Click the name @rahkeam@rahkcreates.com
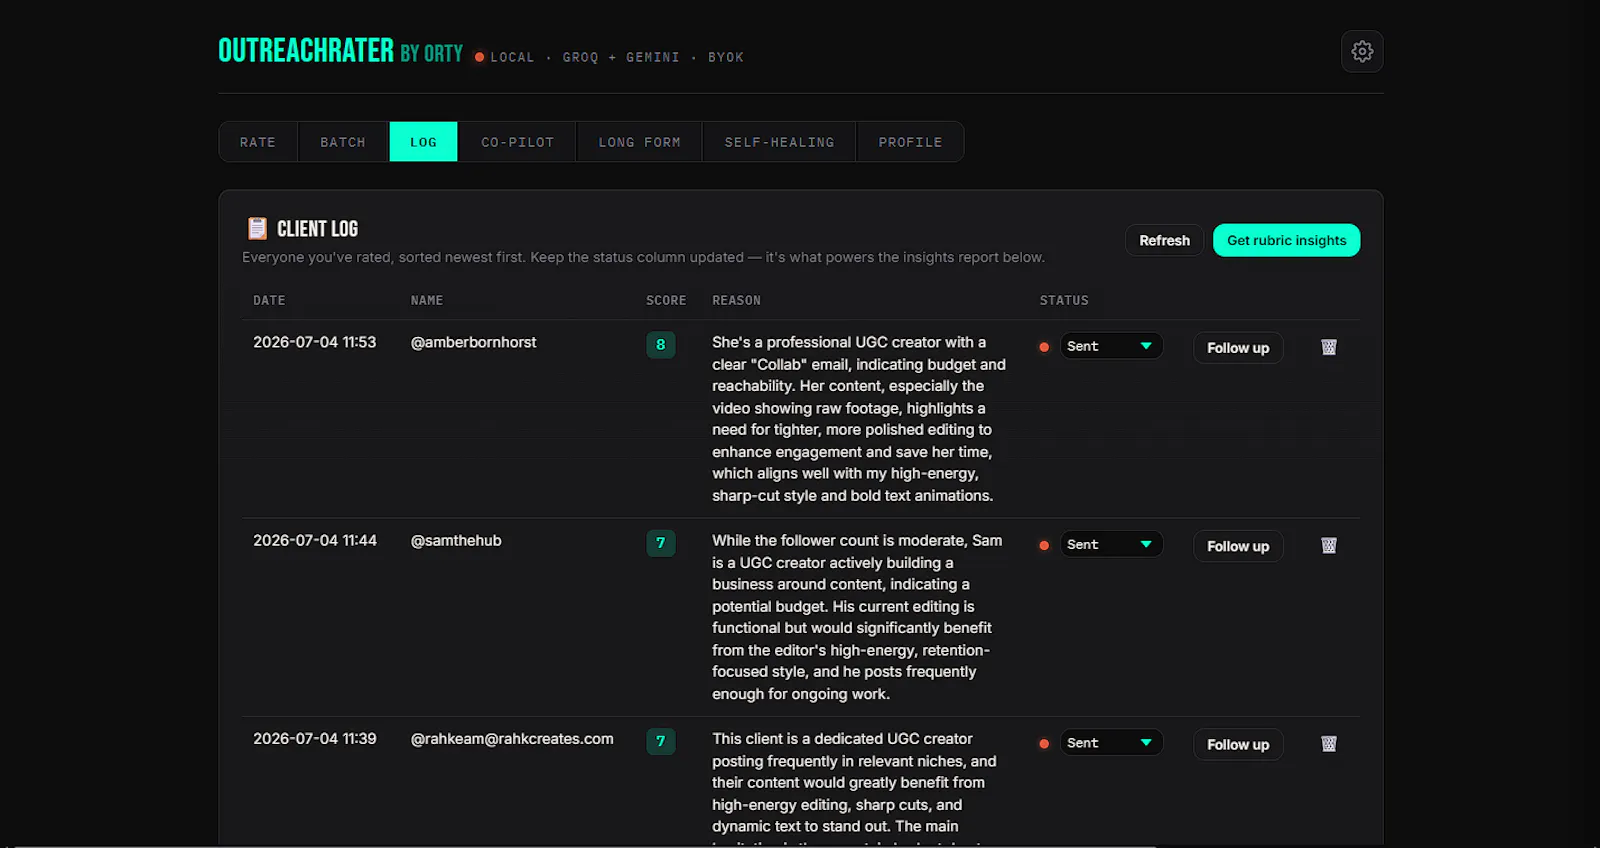This screenshot has height=848, width=1600. pos(512,739)
